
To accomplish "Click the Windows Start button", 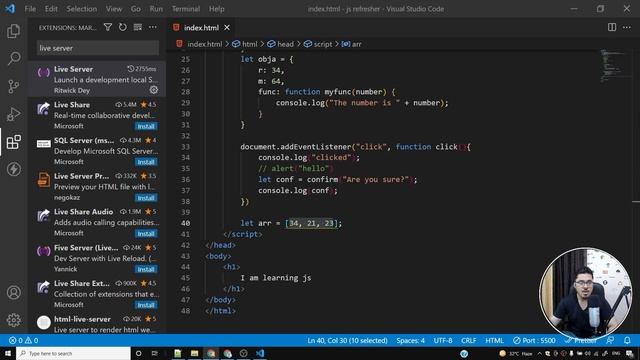I will [x=7, y=353].
